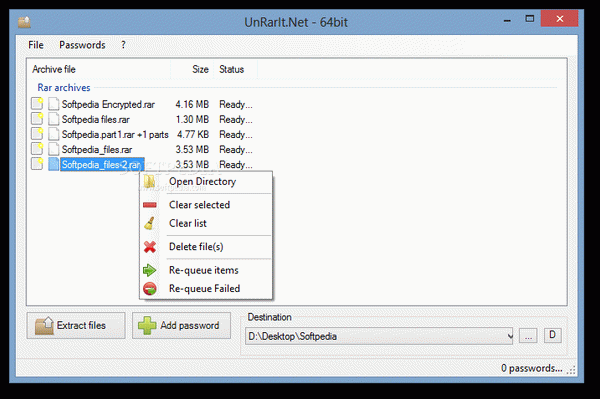Click file icon of Softpedia_files-2.rar
This screenshot has height=399, width=600.
tap(54, 164)
